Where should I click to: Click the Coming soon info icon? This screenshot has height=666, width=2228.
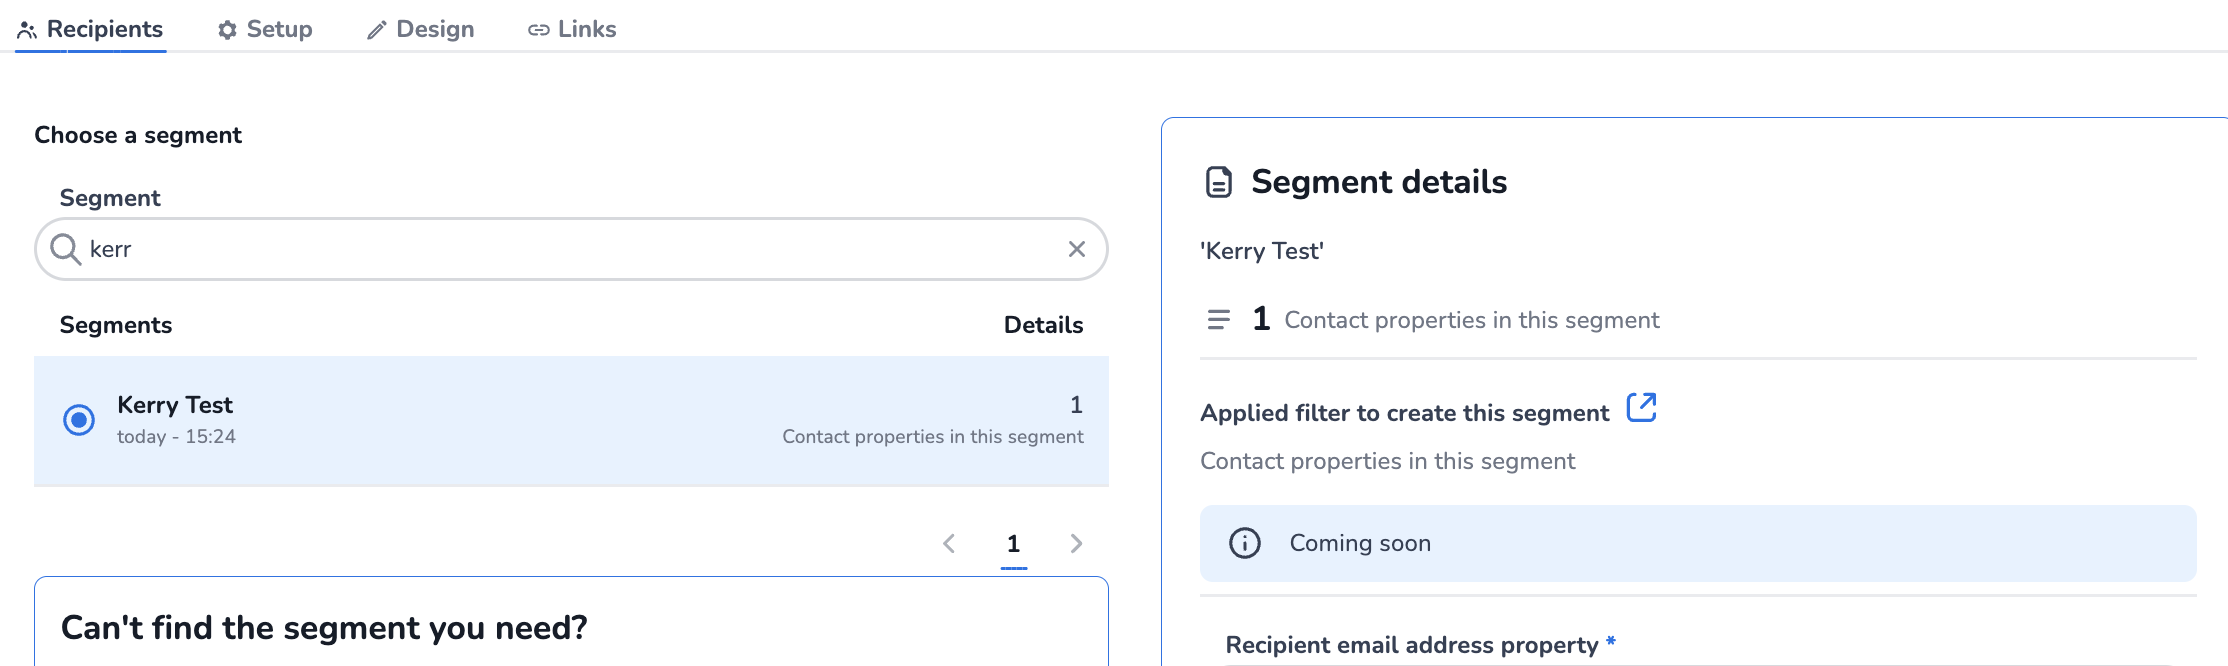click(1245, 543)
